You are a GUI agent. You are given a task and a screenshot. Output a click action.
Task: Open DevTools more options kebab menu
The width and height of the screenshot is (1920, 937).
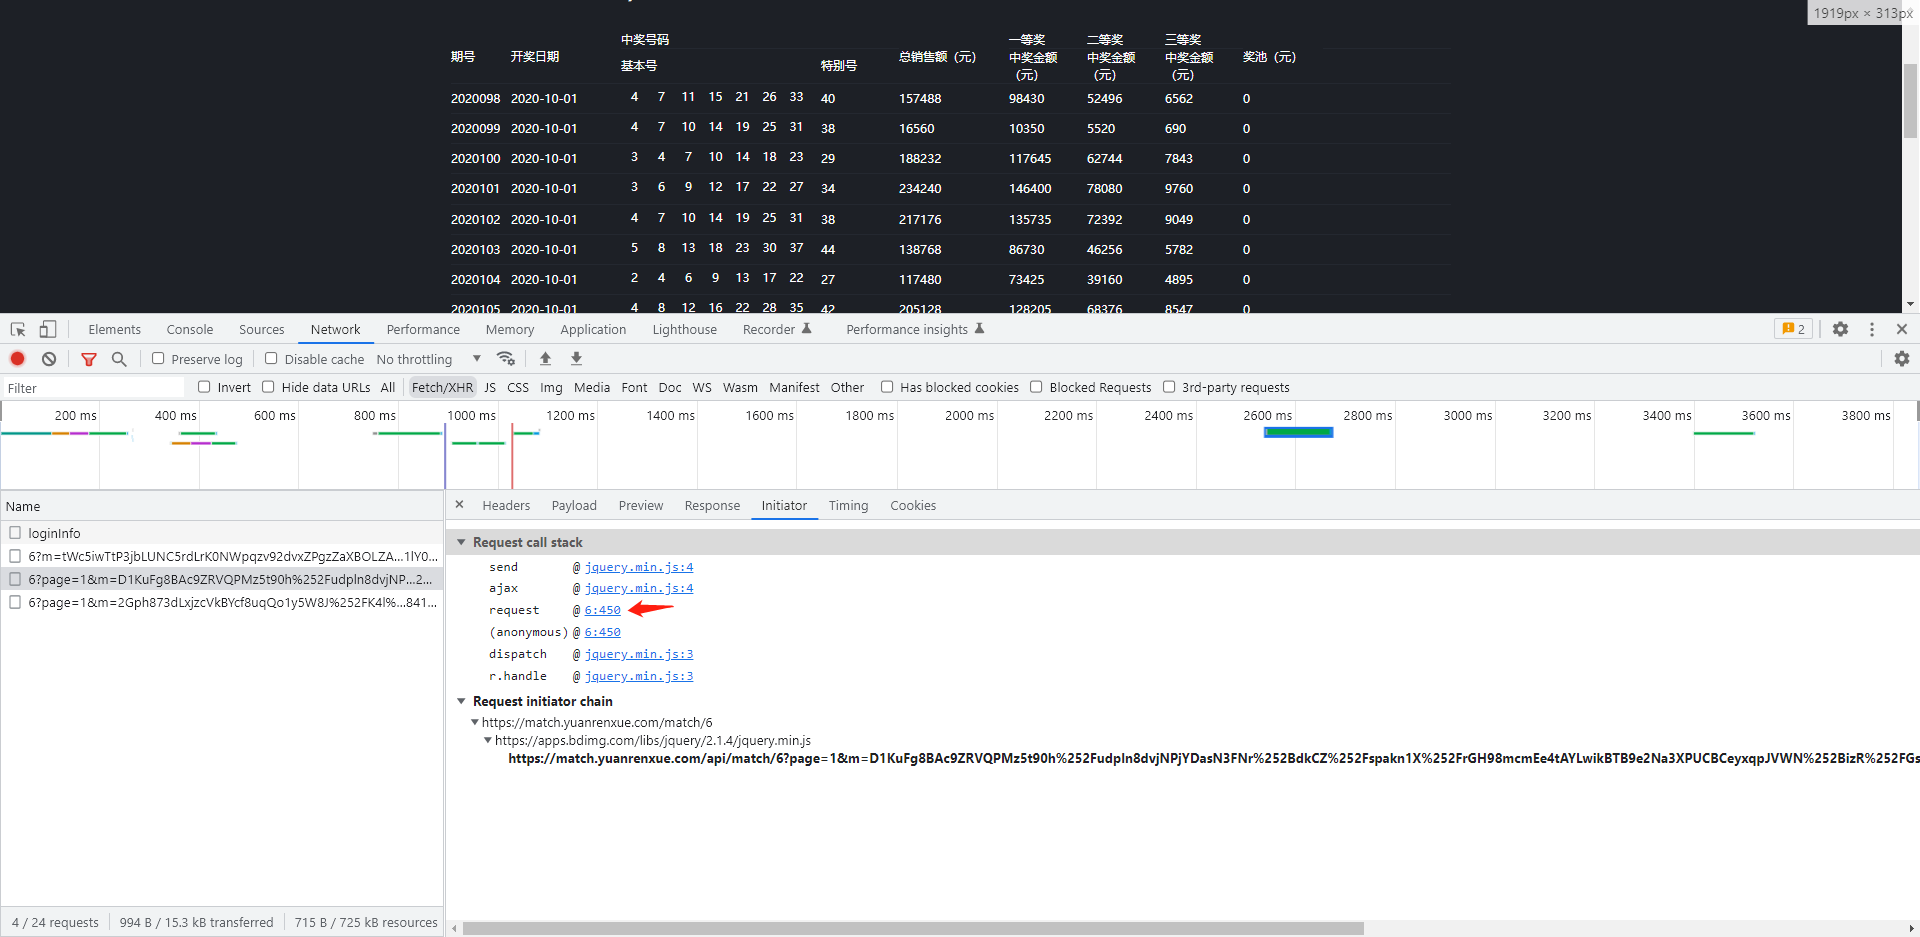(1872, 329)
